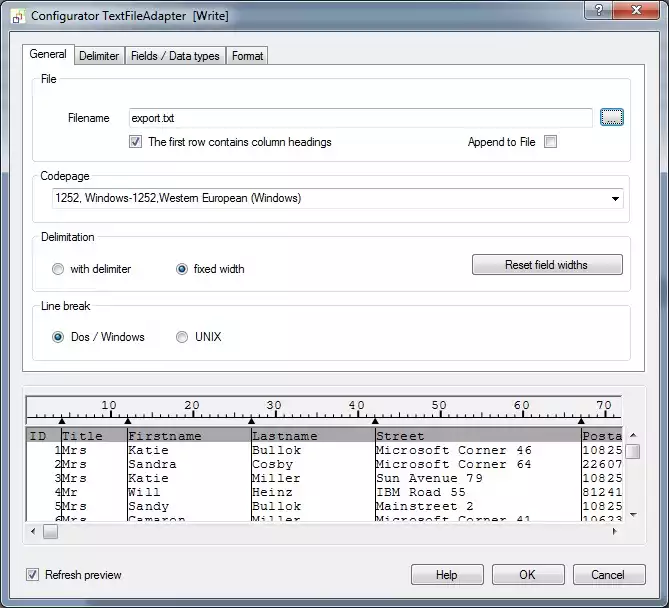The image size is (669, 608).
Task: Click the ruler field marker before Firstname
Action: [x=128, y=421]
